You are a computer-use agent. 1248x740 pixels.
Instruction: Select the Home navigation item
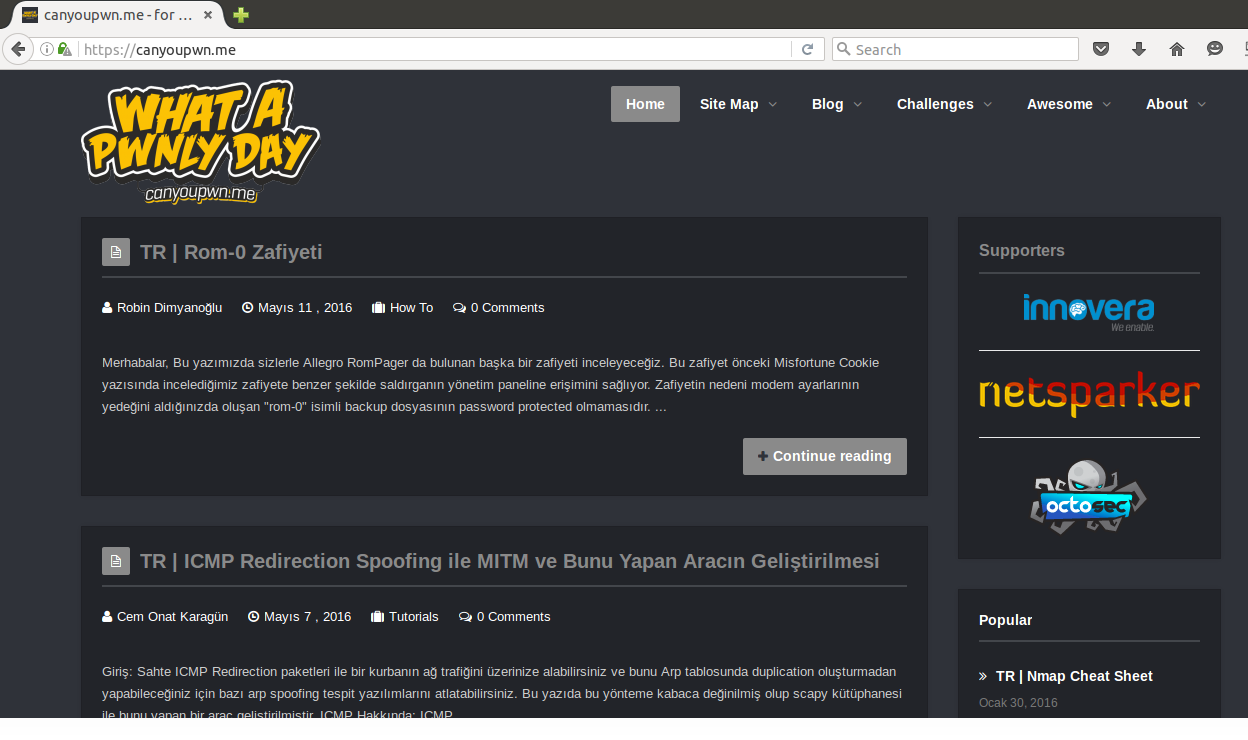(x=645, y=104)
